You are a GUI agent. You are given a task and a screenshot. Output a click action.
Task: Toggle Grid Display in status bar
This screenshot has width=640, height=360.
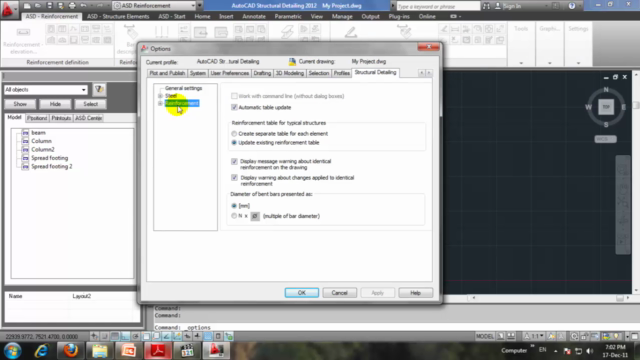tap(115, 336)
